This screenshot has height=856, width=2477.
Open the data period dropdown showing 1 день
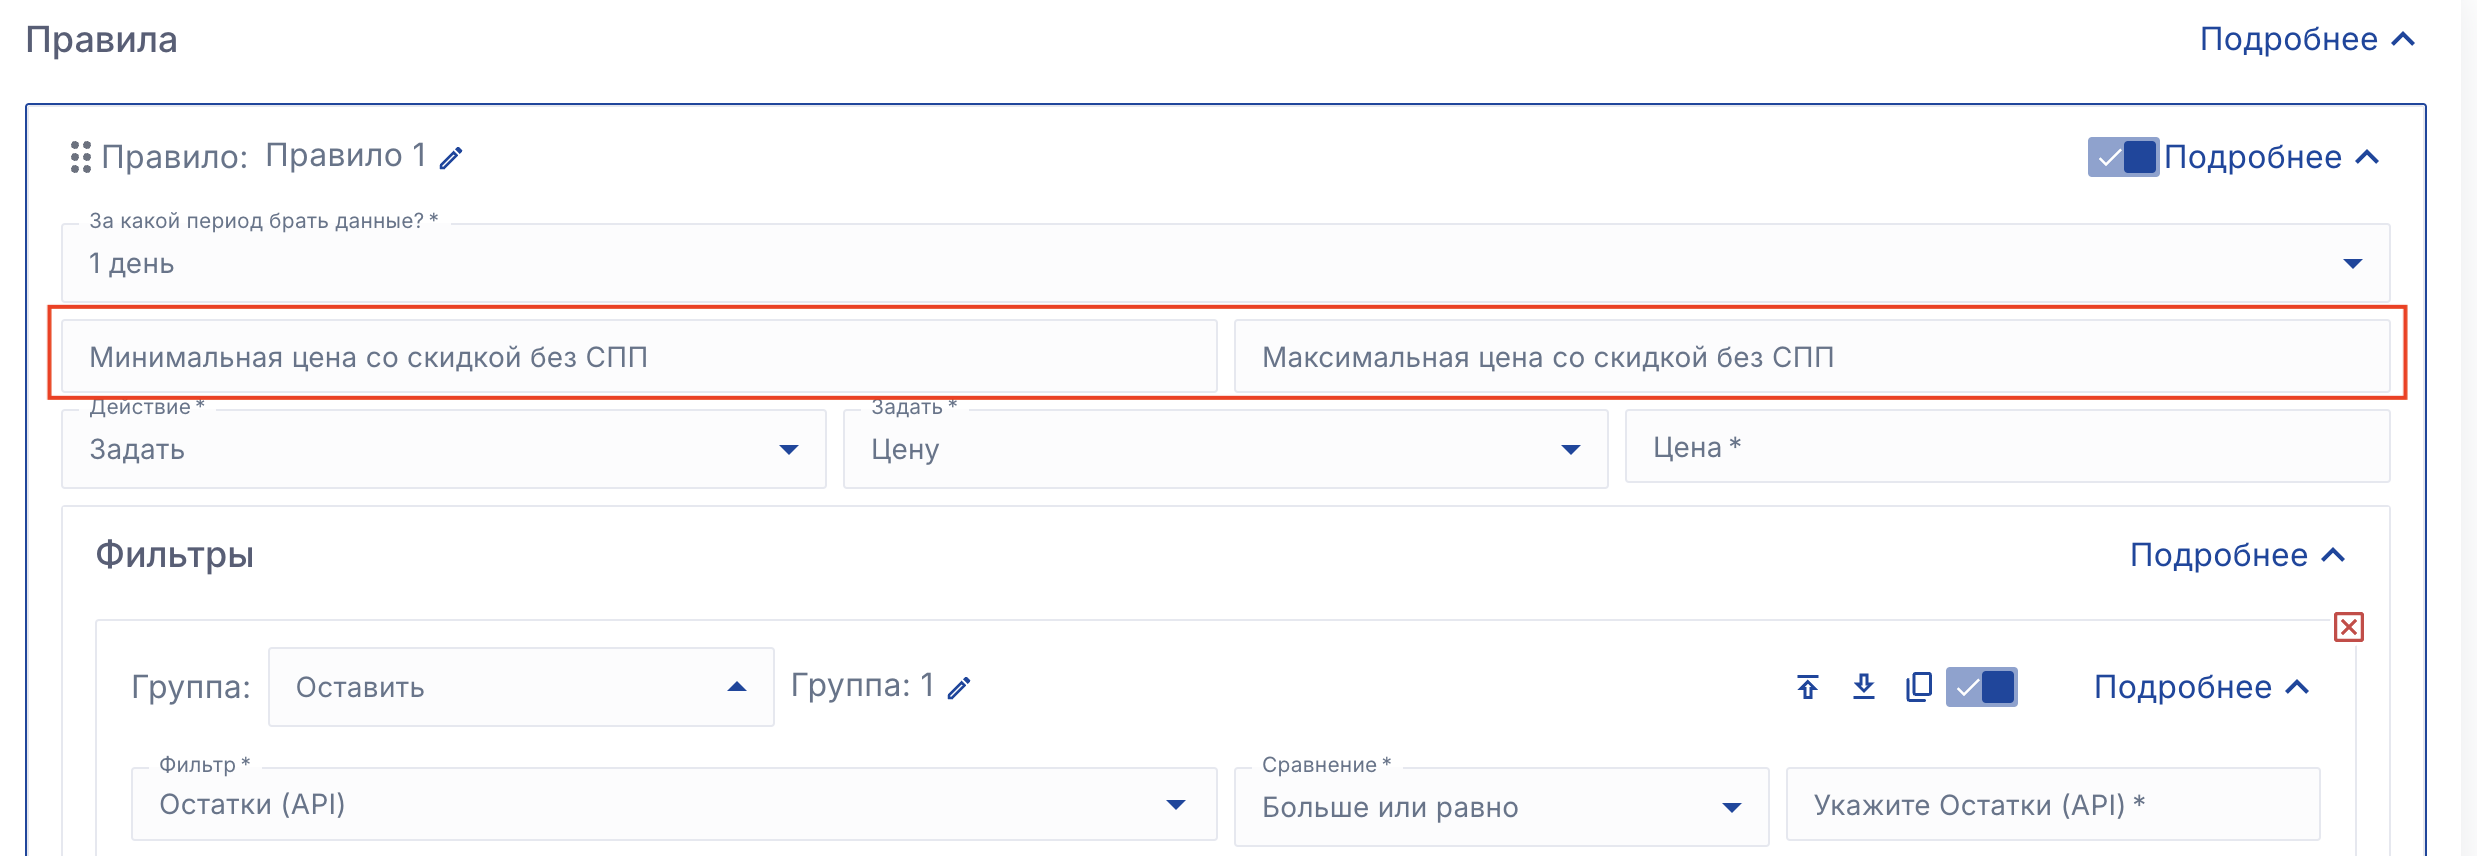(x=1225, y=263)
